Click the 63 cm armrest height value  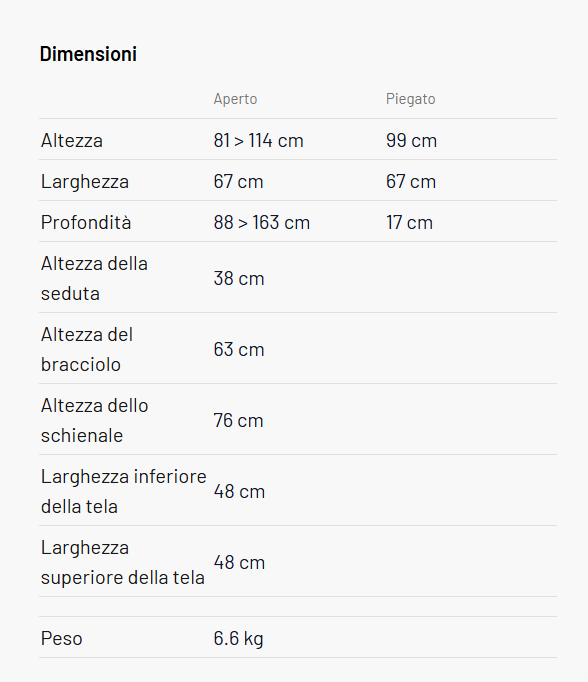(239, 349)
